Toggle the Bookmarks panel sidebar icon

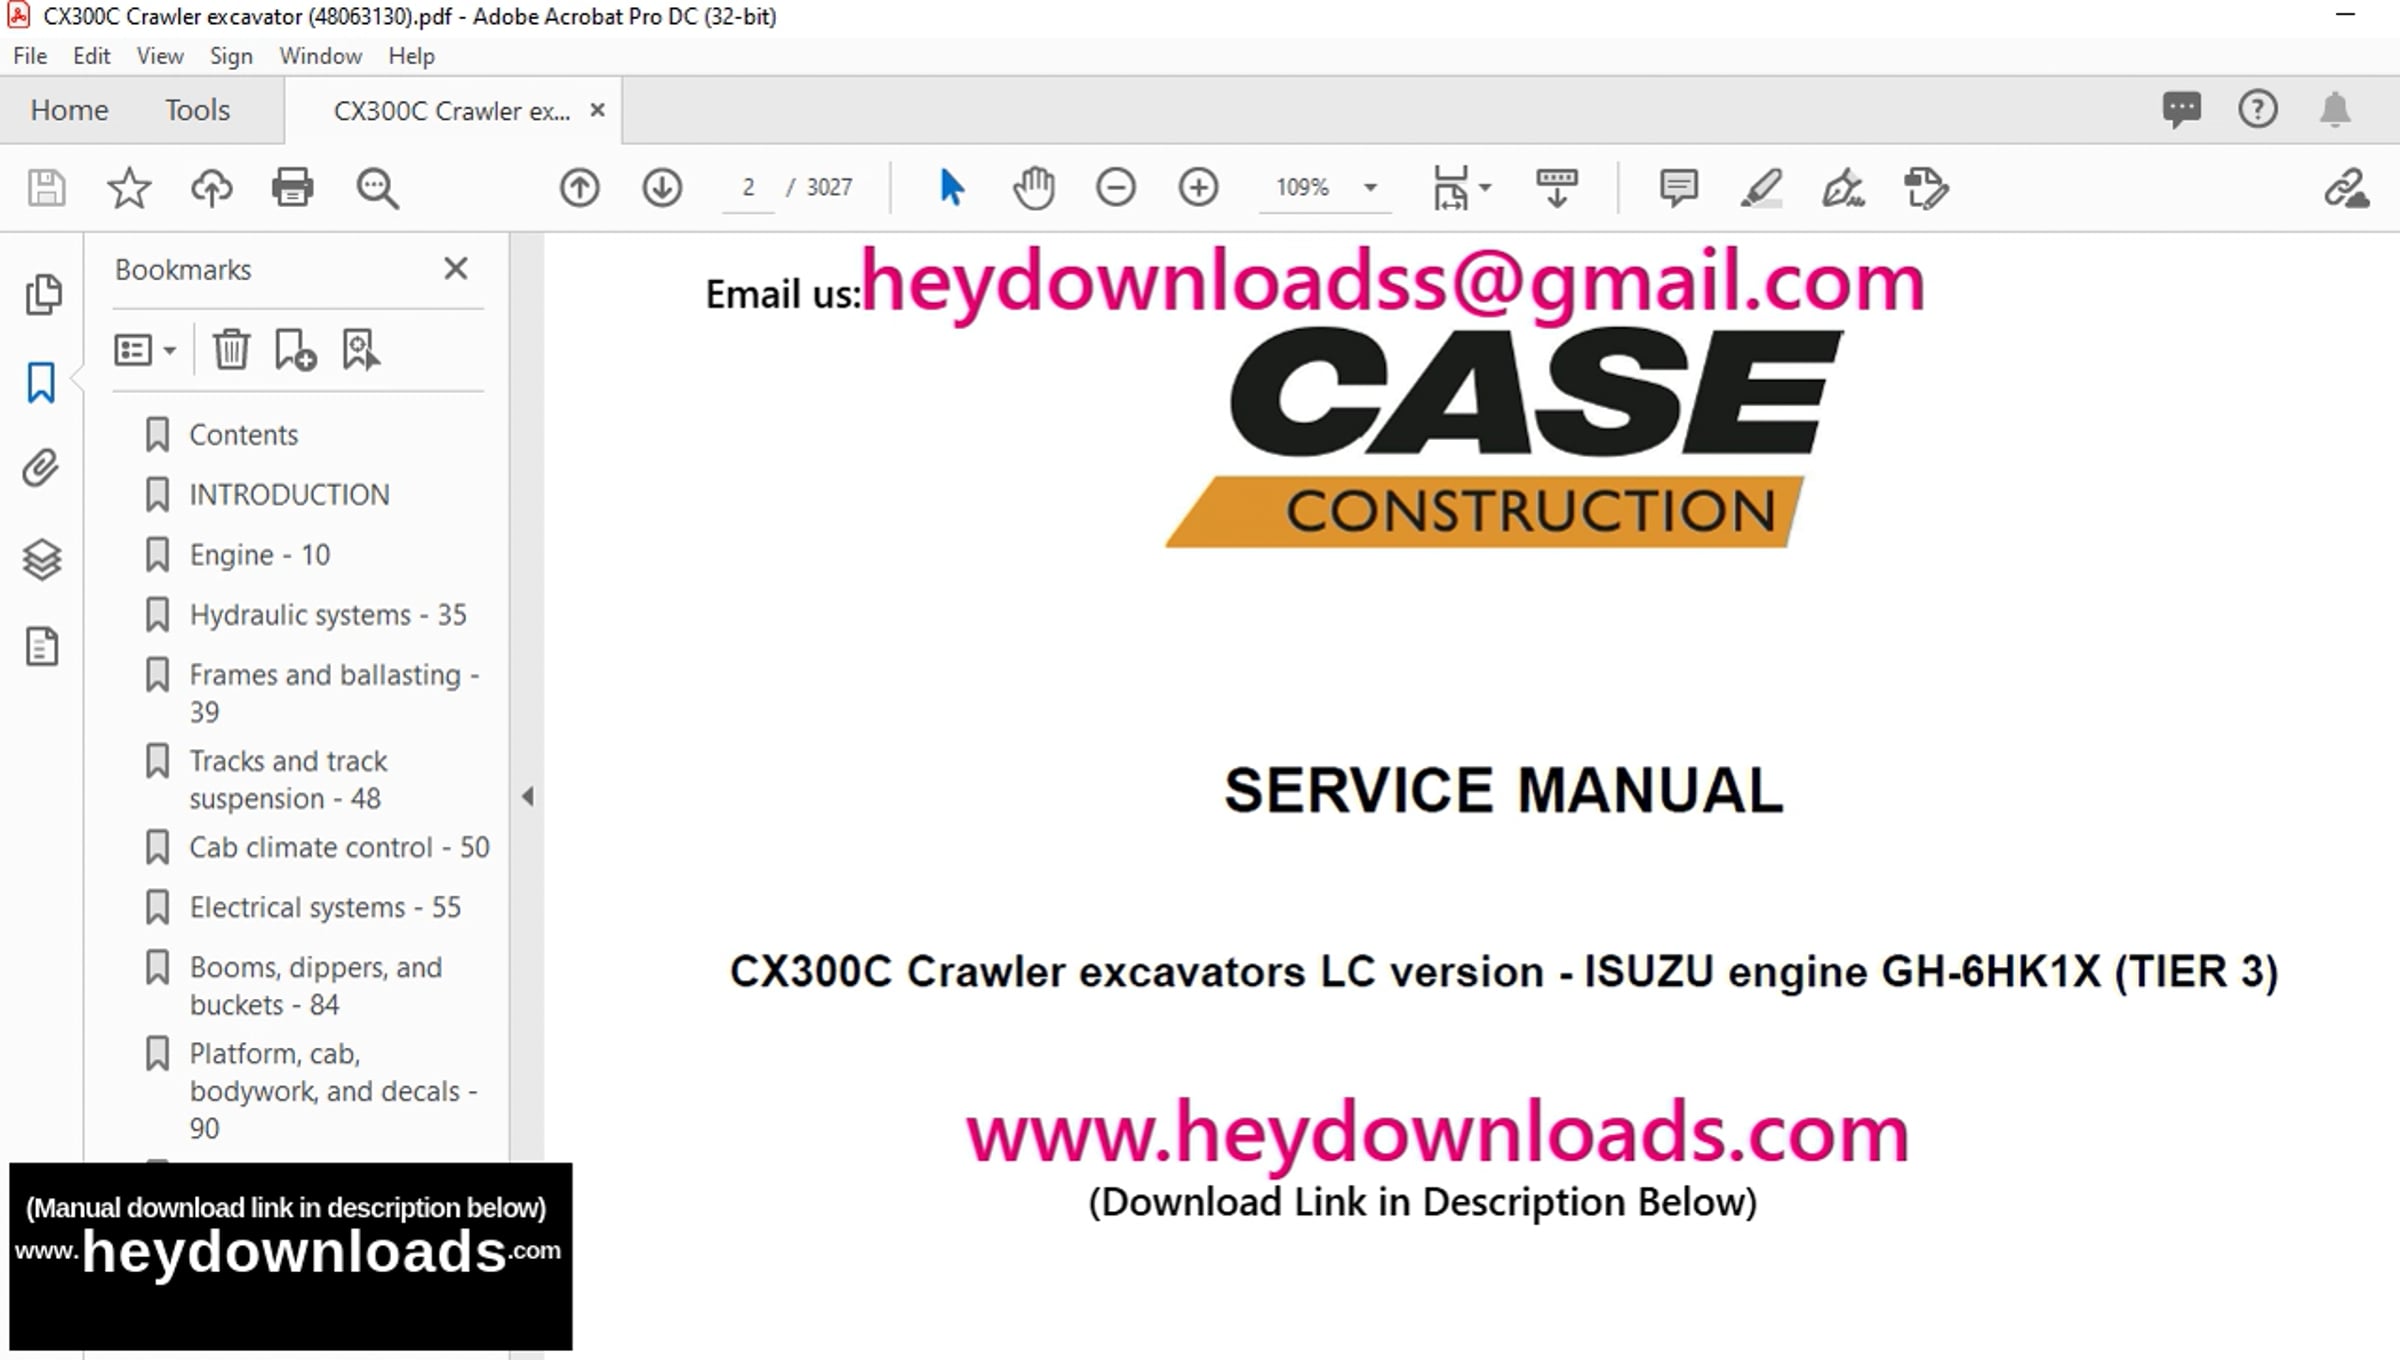point(41,383)
